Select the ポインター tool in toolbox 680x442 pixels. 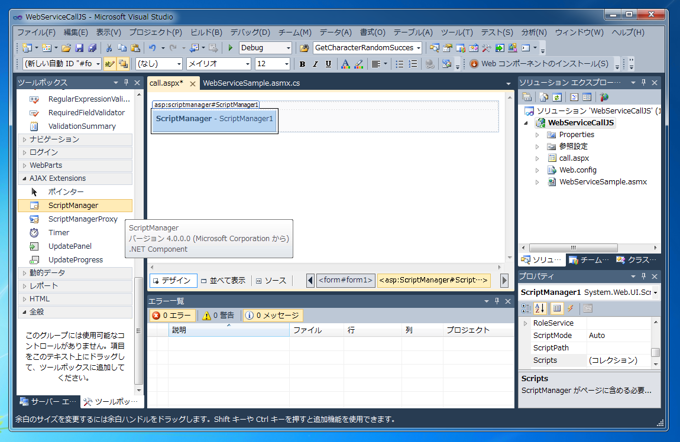tap(75, 192)
